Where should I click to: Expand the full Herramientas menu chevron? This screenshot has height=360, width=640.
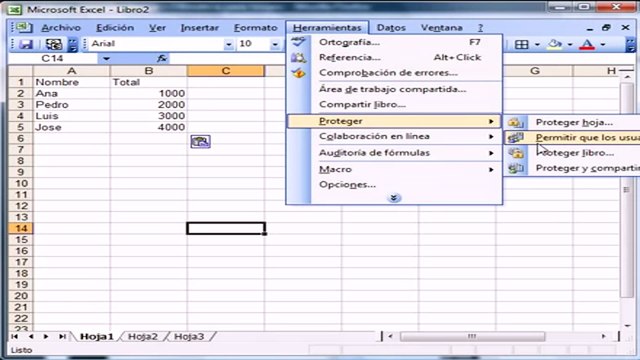point(394,198)
